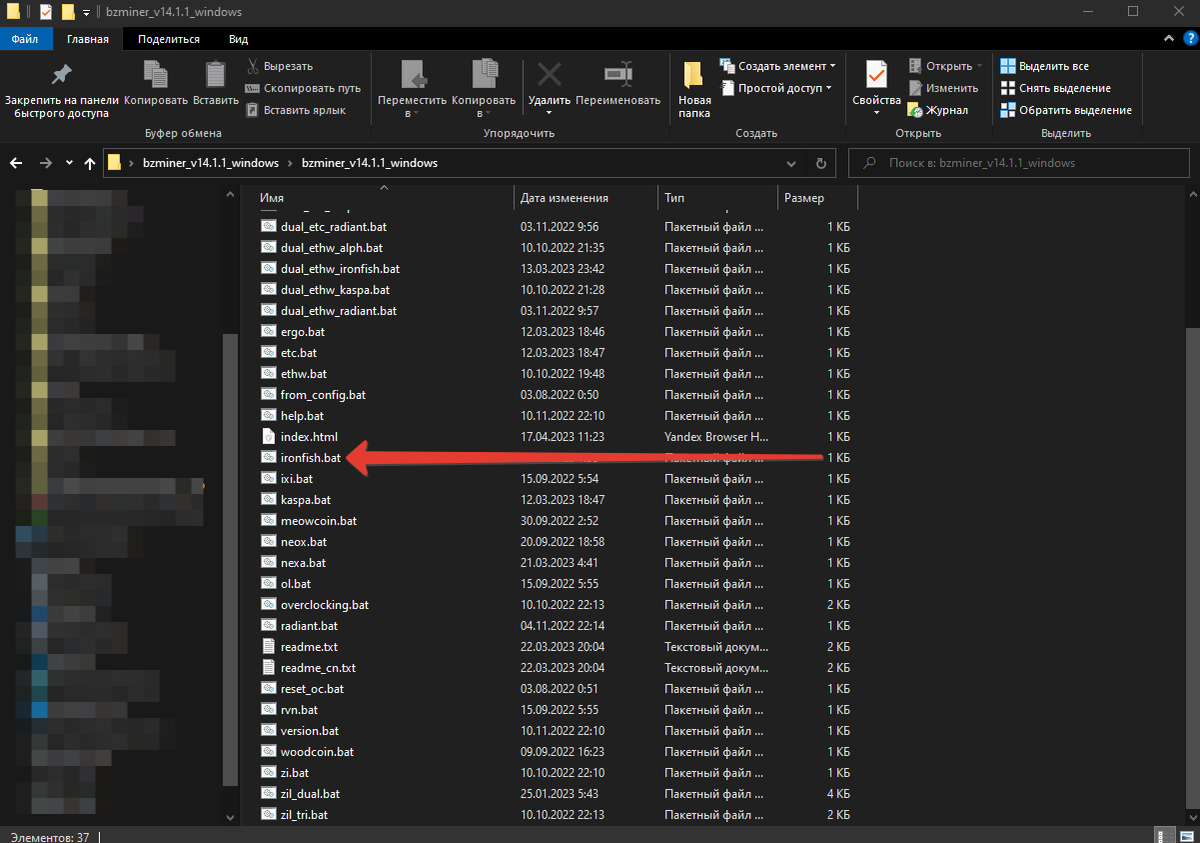Click Скопировать путь command

click(x=303, y=88)
